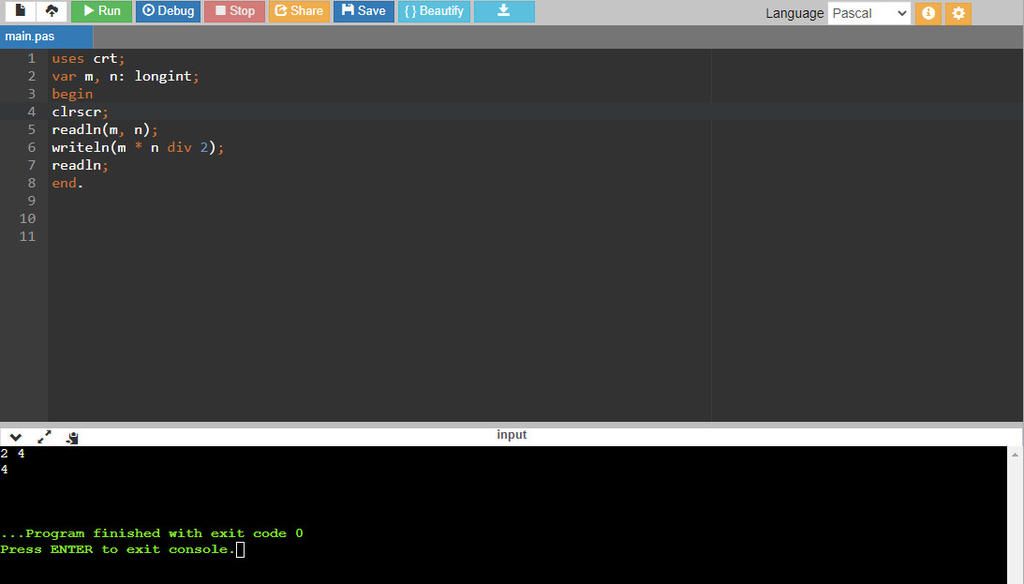The width and height of the screenshot is (1024, 584).
Task: Stop the running program
Action: [x=234, y=11]
